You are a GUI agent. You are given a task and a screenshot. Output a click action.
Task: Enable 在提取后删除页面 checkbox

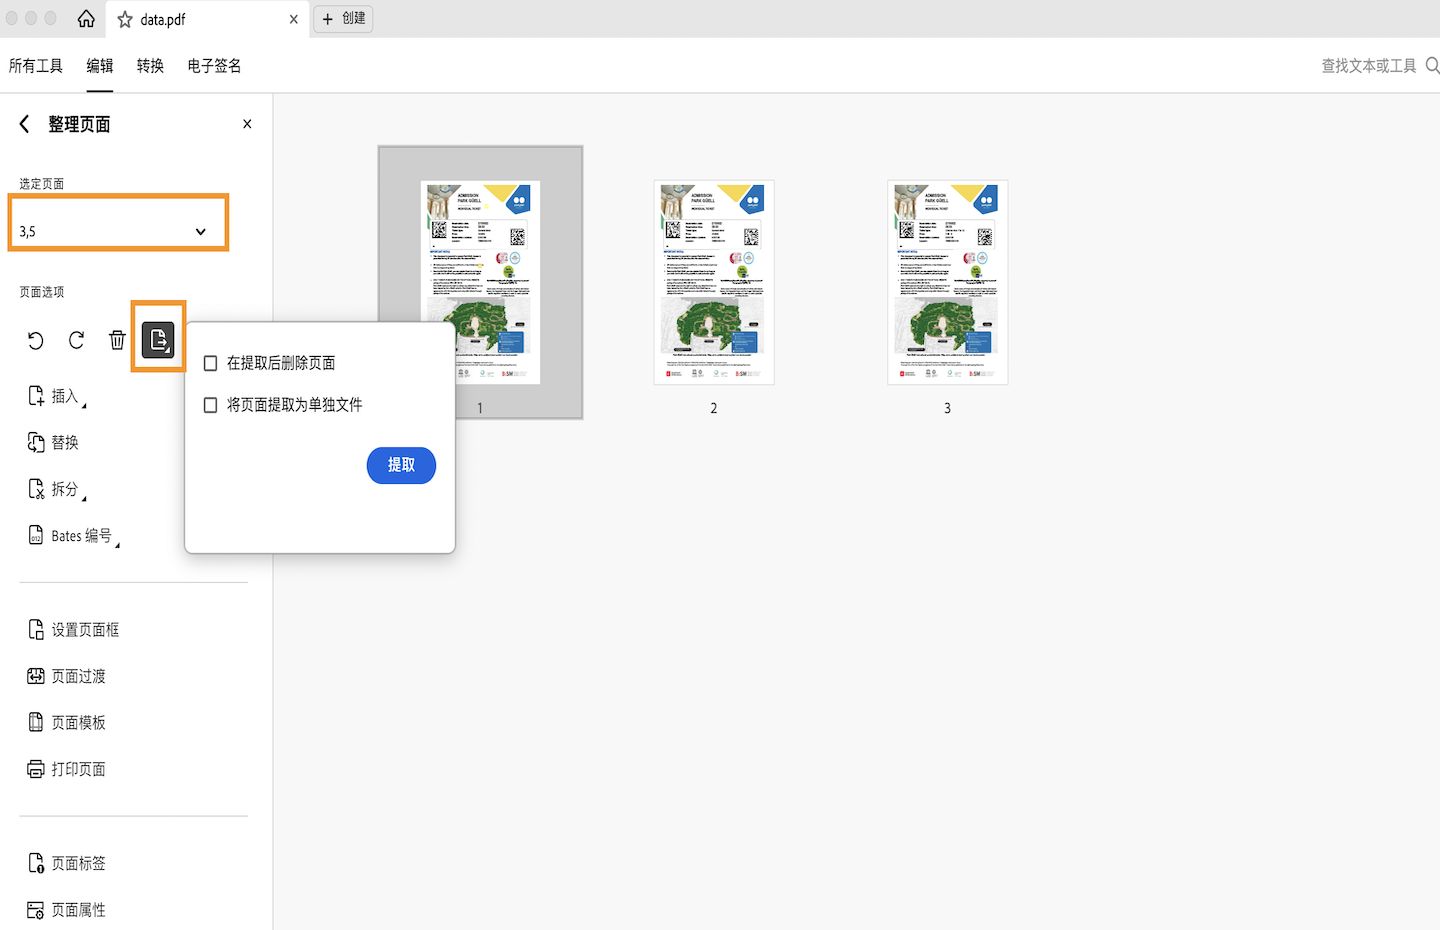click(210, 363)
